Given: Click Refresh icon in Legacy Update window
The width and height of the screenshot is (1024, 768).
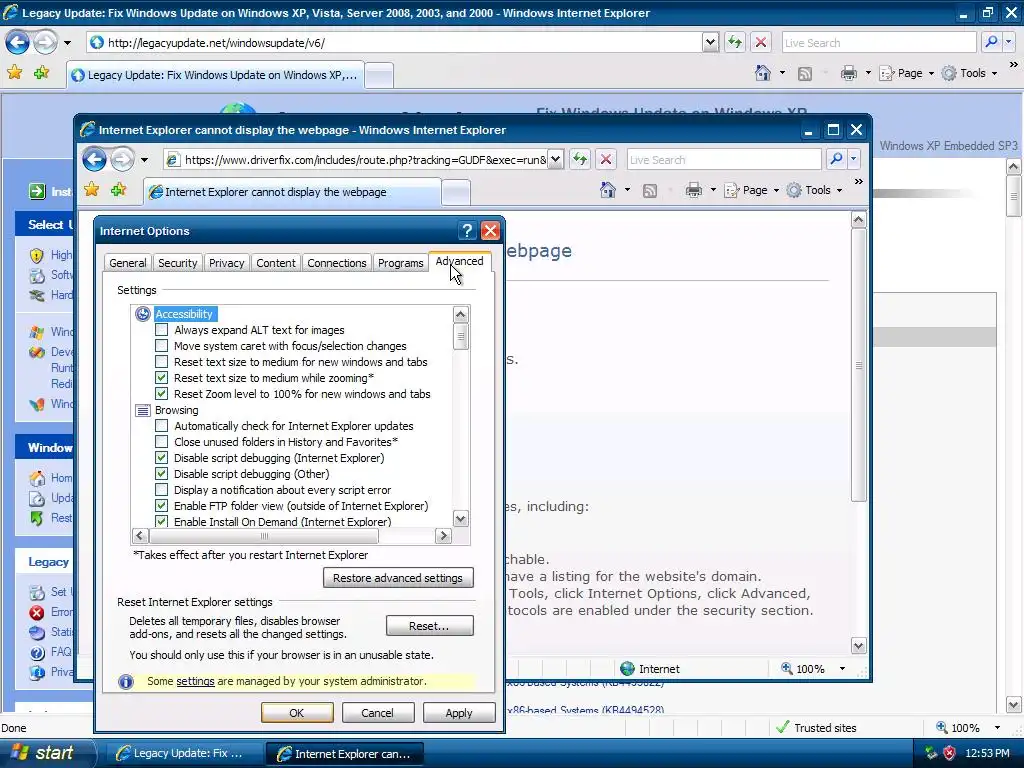Looking at the screenshot, I should (x=735, y=42).
